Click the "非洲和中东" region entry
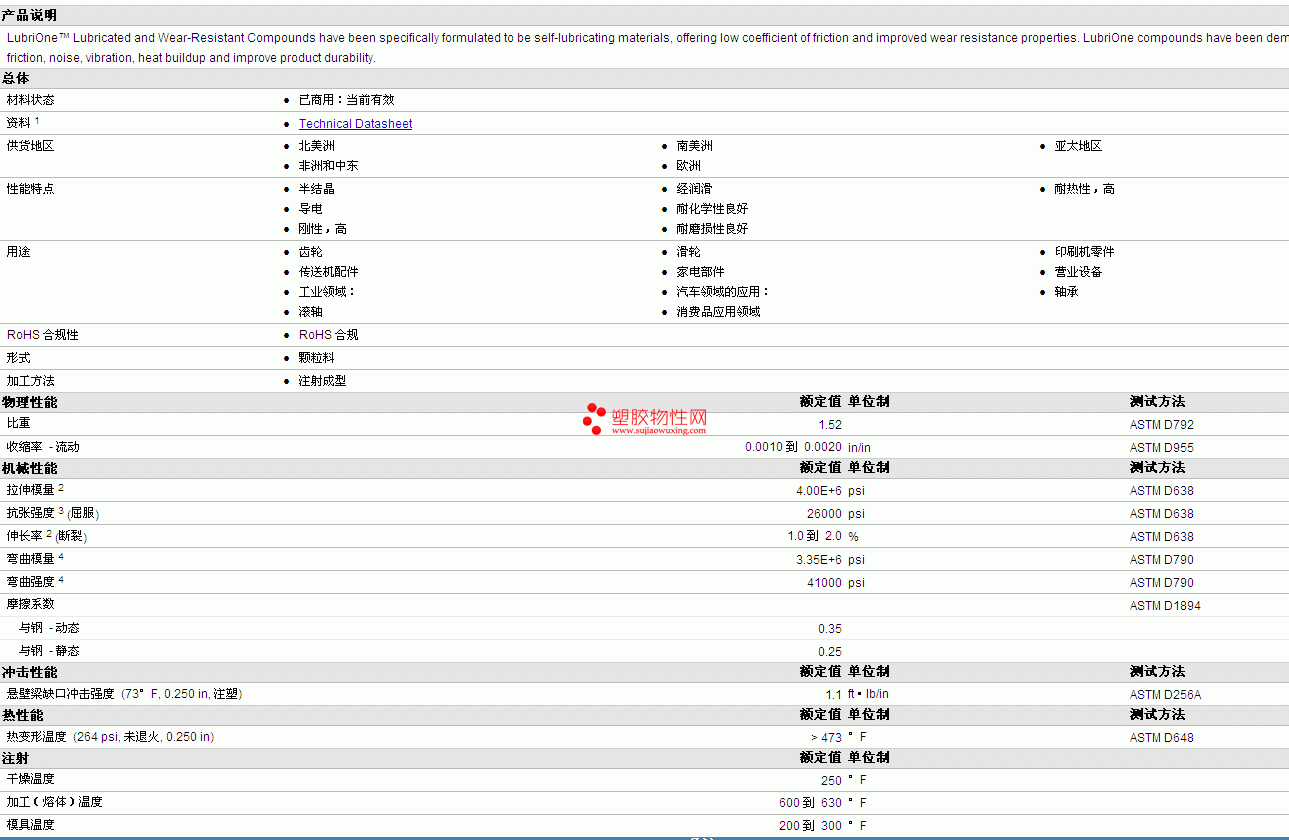Image resolution: width=1289 pixels, height=840 pixels. pos(329,166)
